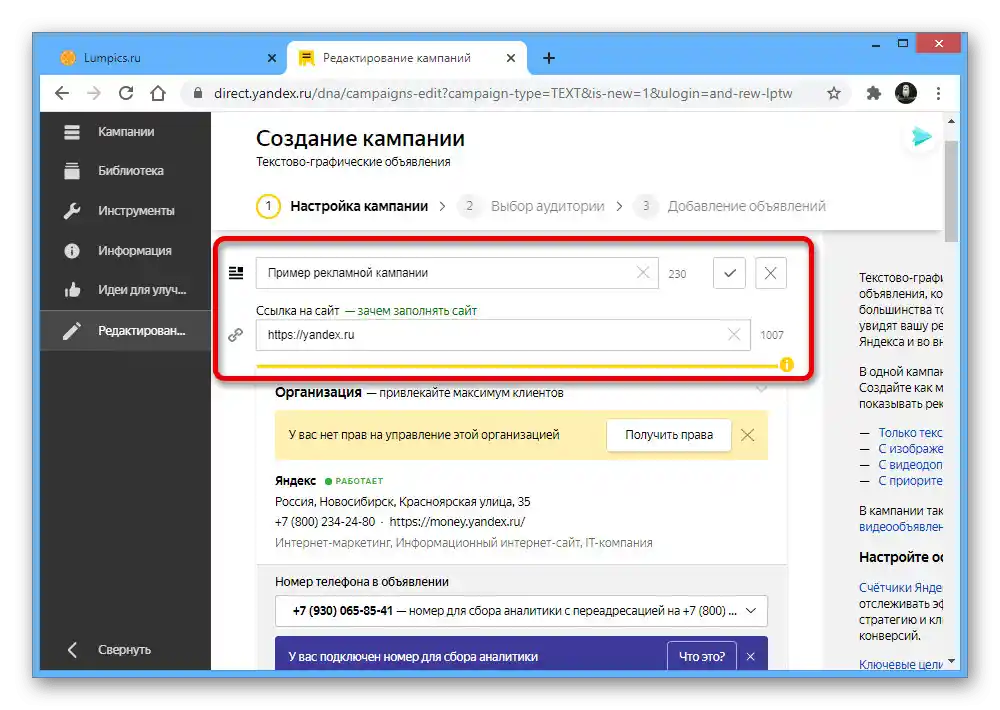This screenshot has width=1000, height=710.
Task: Cancel campaign name edit with X button
Action: coord(770,273)
